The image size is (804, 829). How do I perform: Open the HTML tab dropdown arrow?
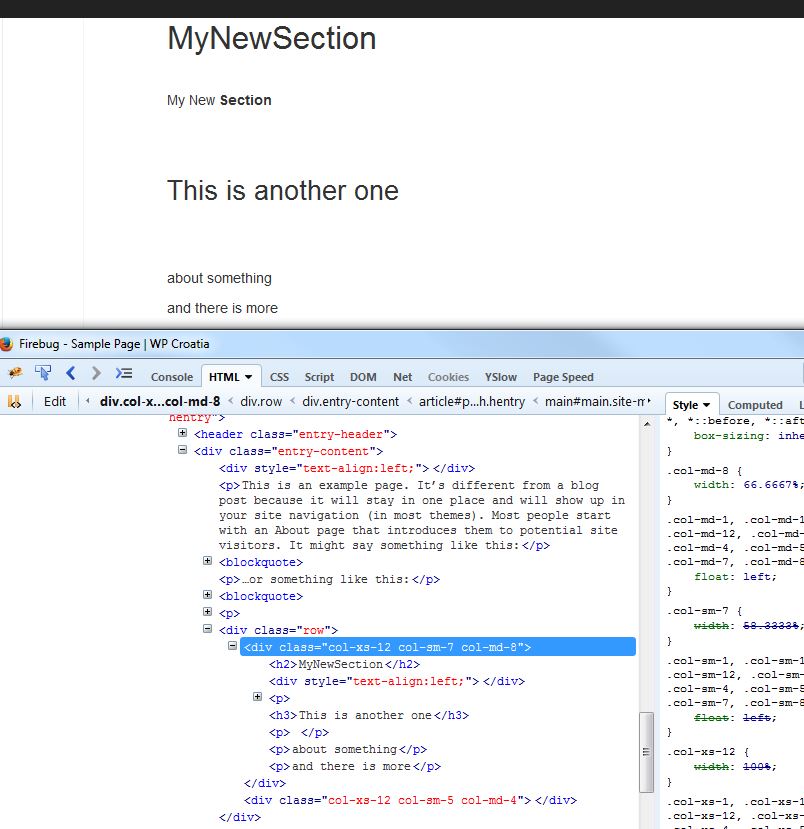coord(248,377)
